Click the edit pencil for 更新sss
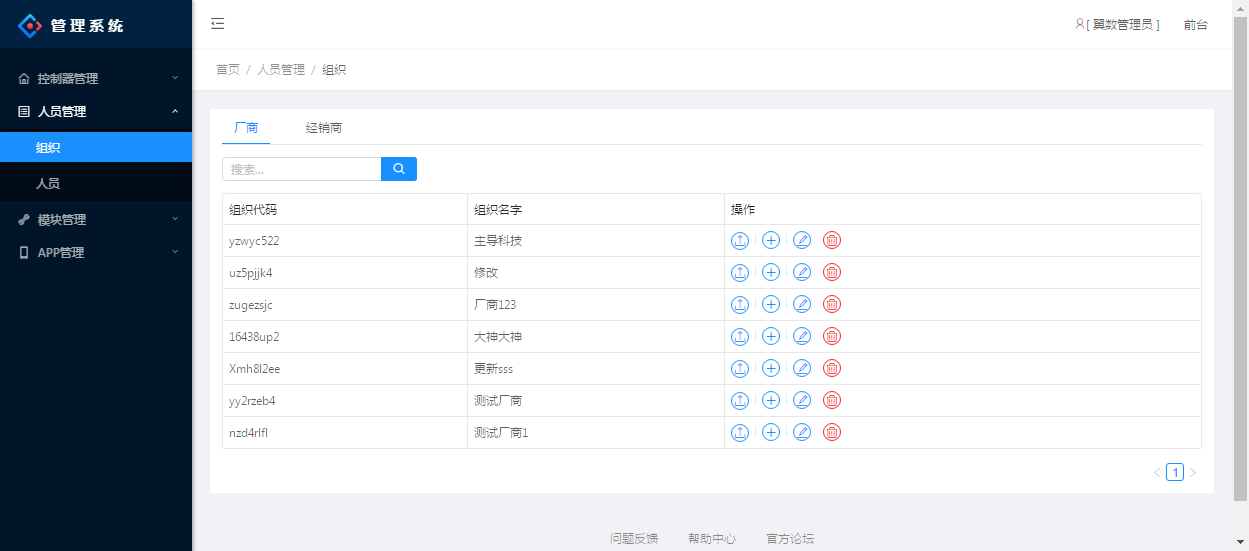Screen dimensions: 1249x551 pyautogui.click(x=802, y=368)
